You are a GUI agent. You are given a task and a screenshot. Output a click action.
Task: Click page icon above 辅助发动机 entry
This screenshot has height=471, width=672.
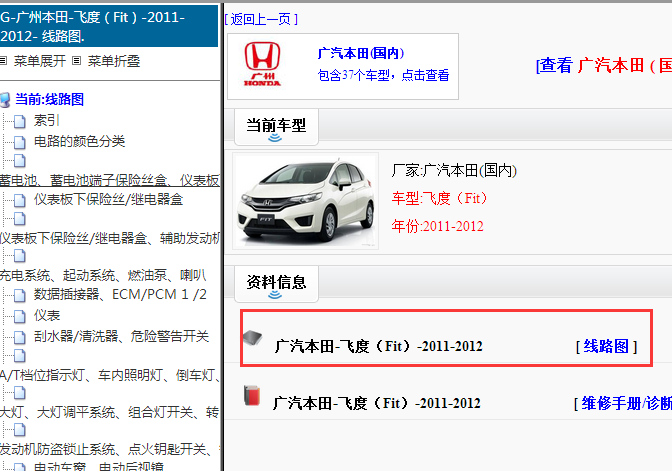[19, 219]
